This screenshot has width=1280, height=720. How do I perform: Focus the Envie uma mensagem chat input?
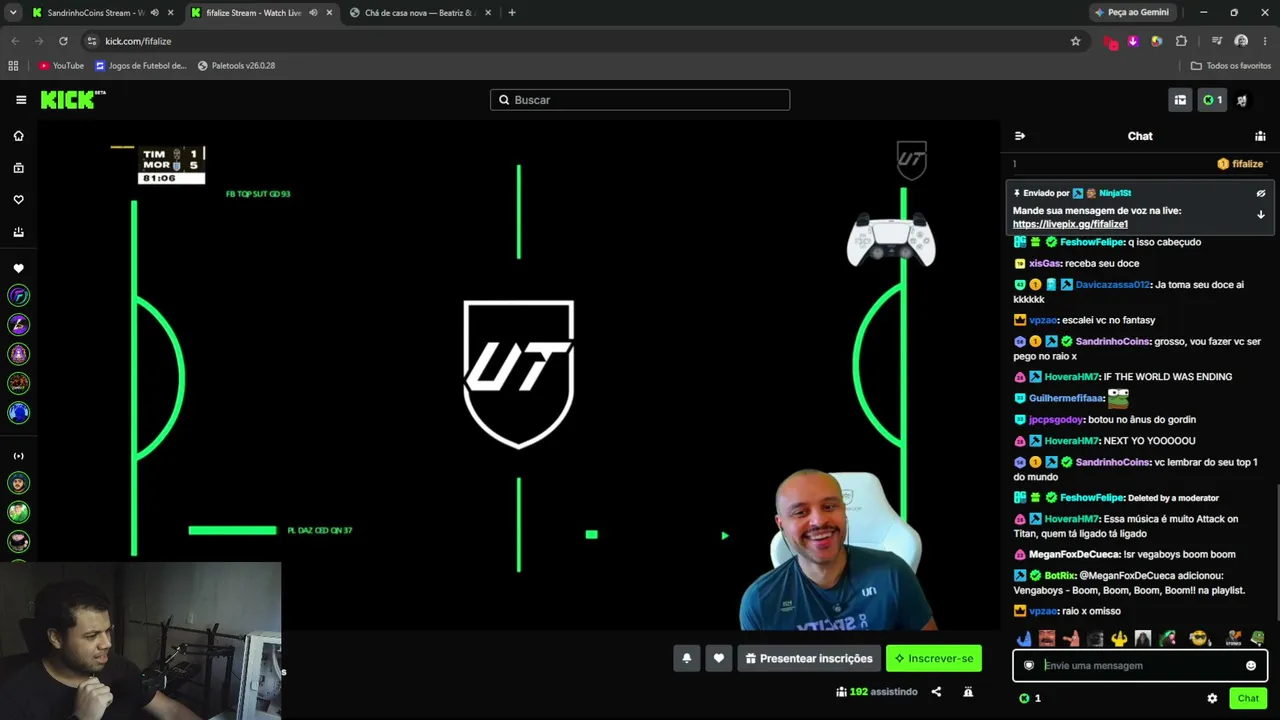[x=1140, y=666]
